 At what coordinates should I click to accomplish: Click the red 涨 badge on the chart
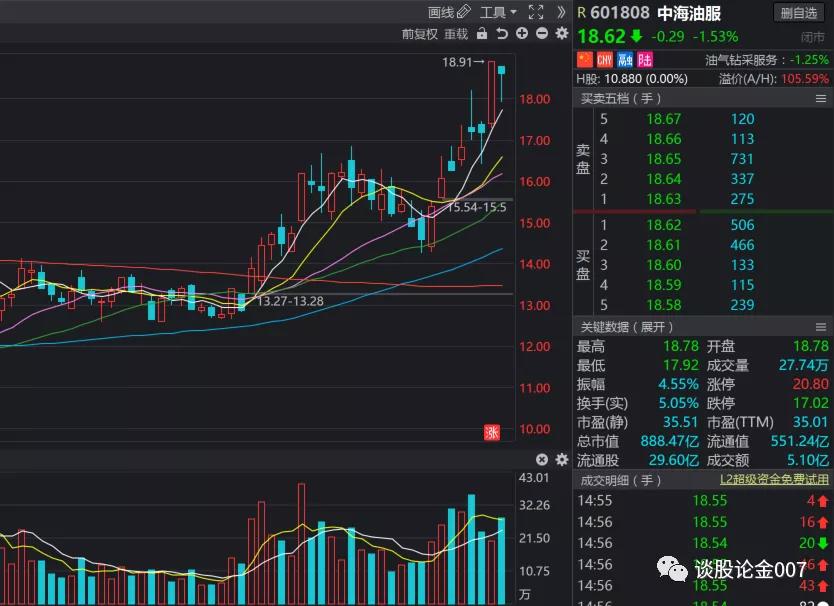492,432
